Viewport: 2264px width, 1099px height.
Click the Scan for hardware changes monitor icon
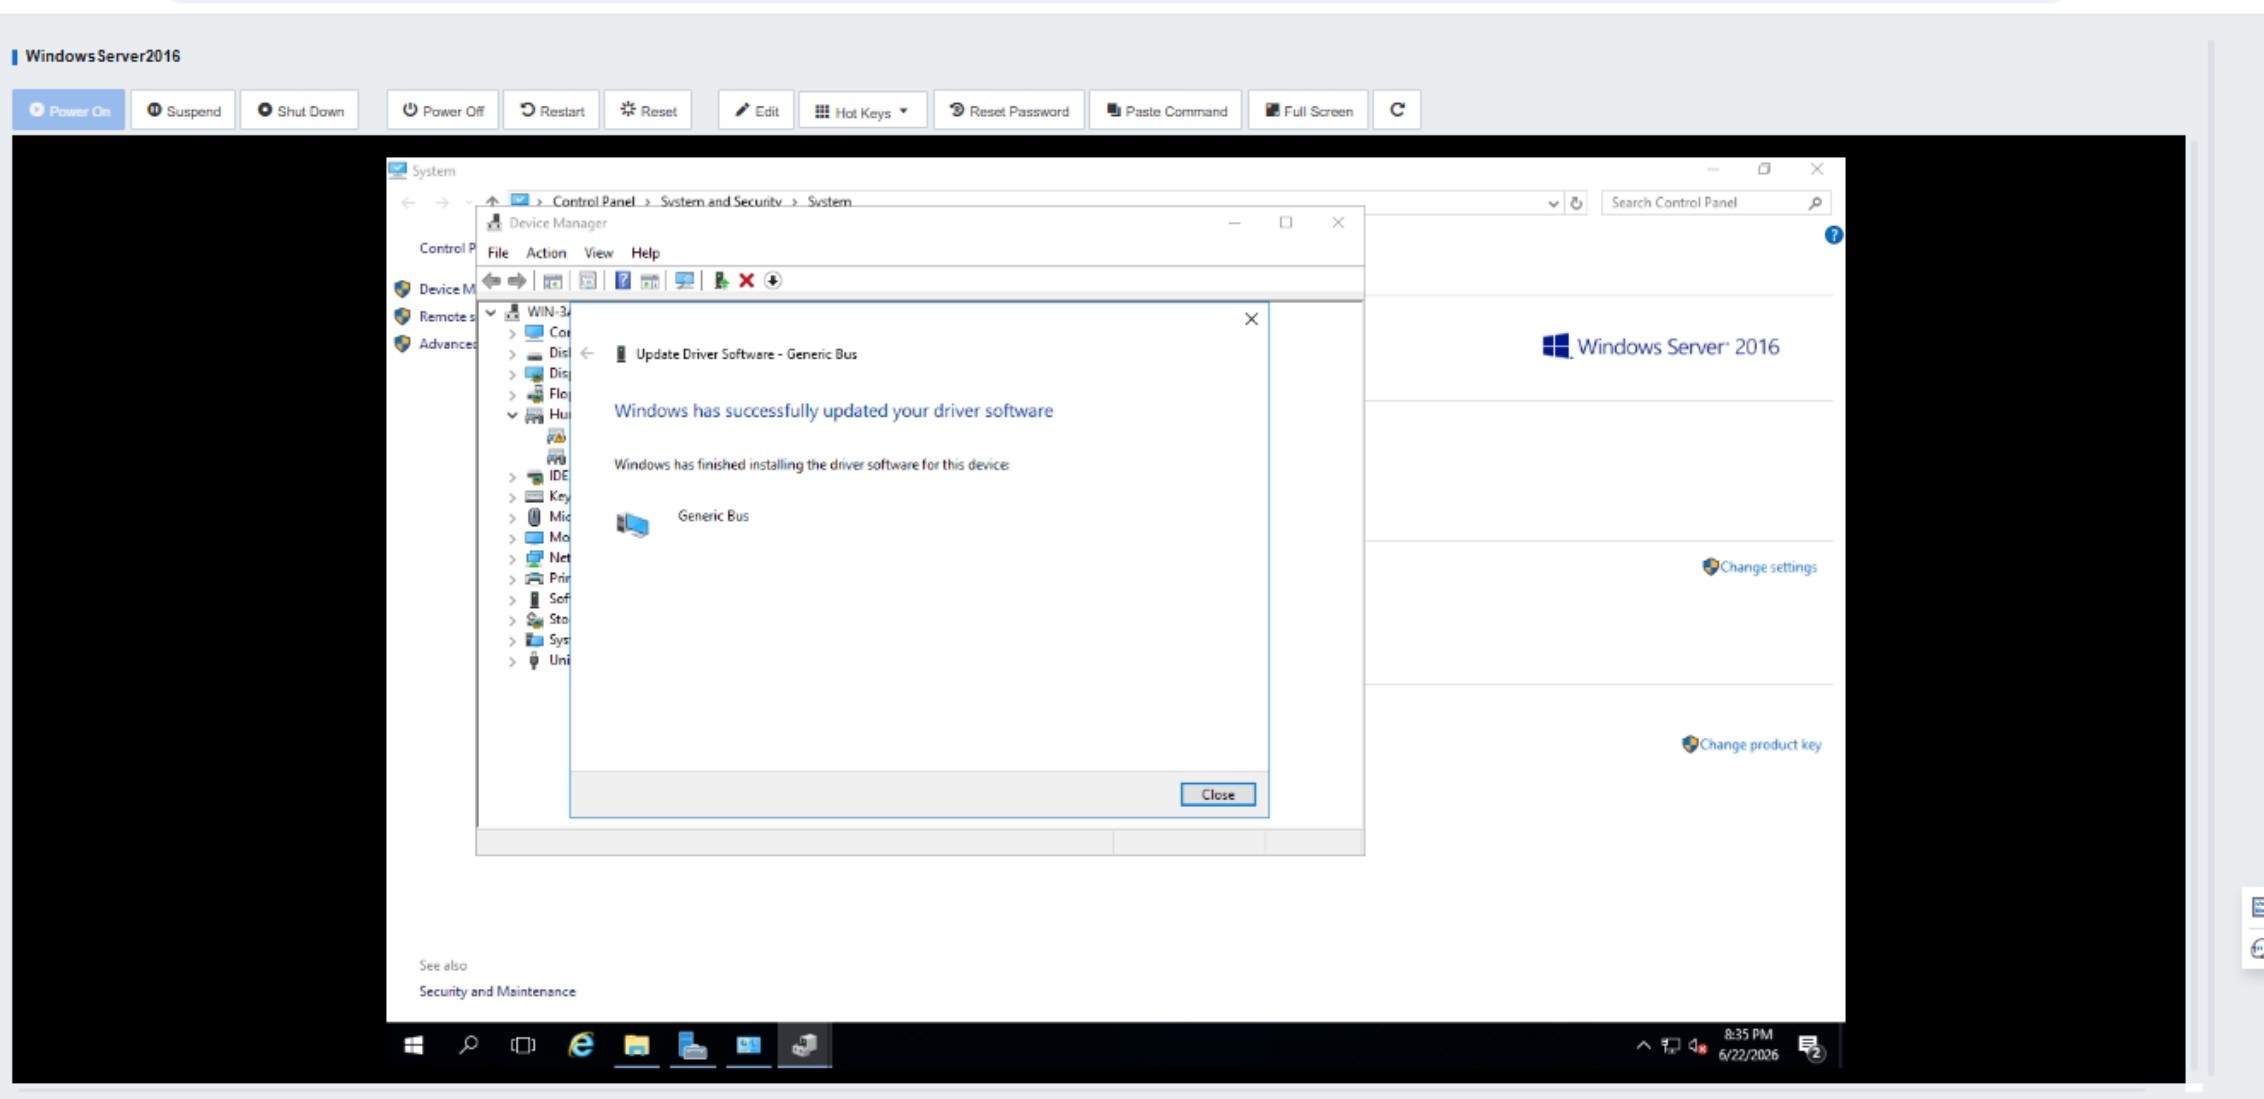click(x=684, y=281)
